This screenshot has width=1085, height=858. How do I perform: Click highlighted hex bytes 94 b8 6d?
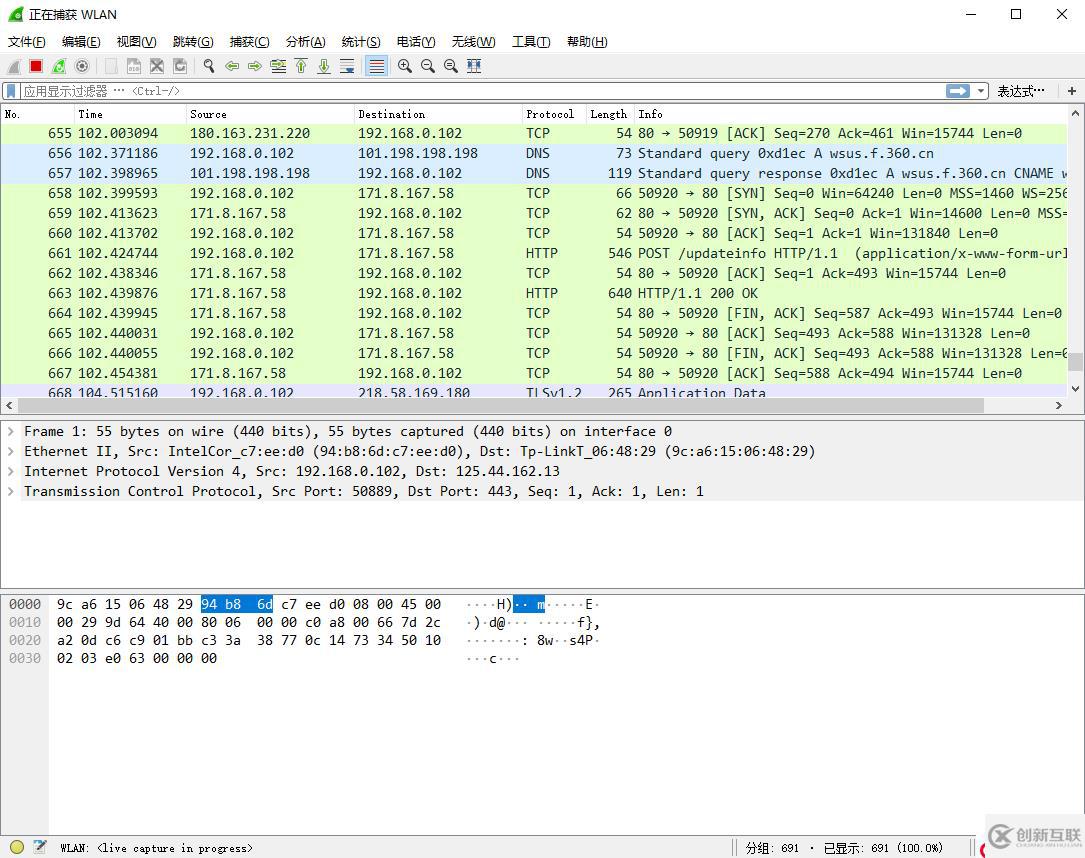tap(237, 605)
